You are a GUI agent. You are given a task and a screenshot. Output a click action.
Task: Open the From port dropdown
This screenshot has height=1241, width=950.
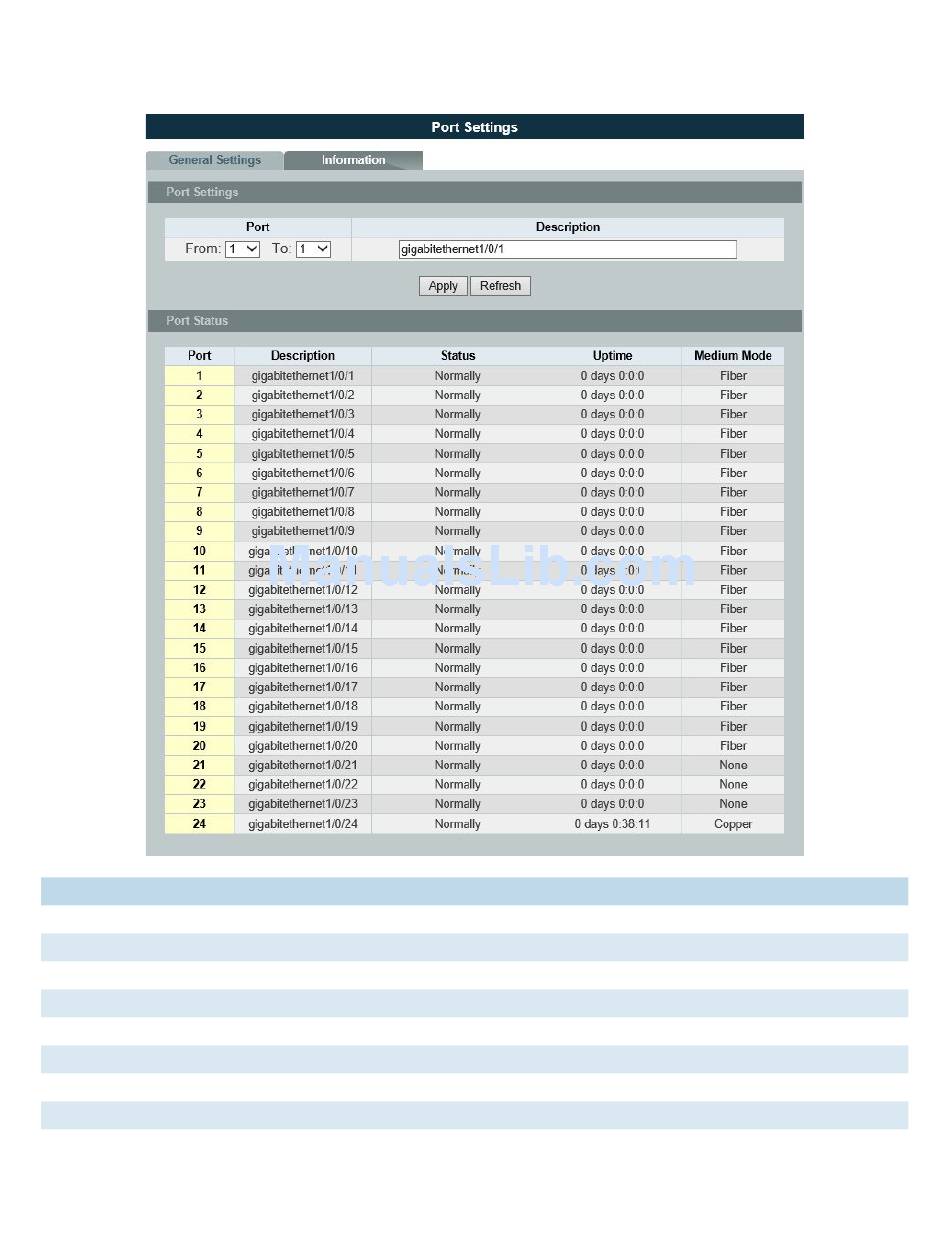tap(242, 249)
